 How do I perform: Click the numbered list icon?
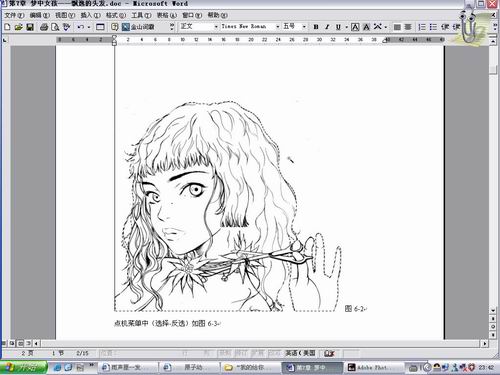point(422,27)
